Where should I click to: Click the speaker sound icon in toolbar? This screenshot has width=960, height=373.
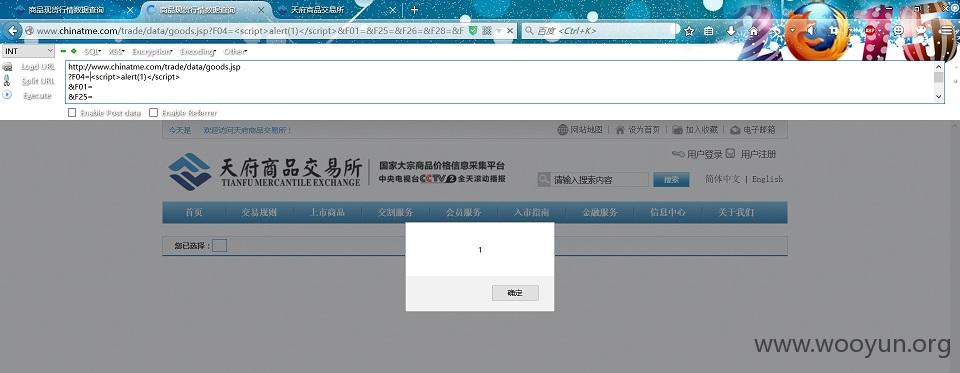[811, 31]
